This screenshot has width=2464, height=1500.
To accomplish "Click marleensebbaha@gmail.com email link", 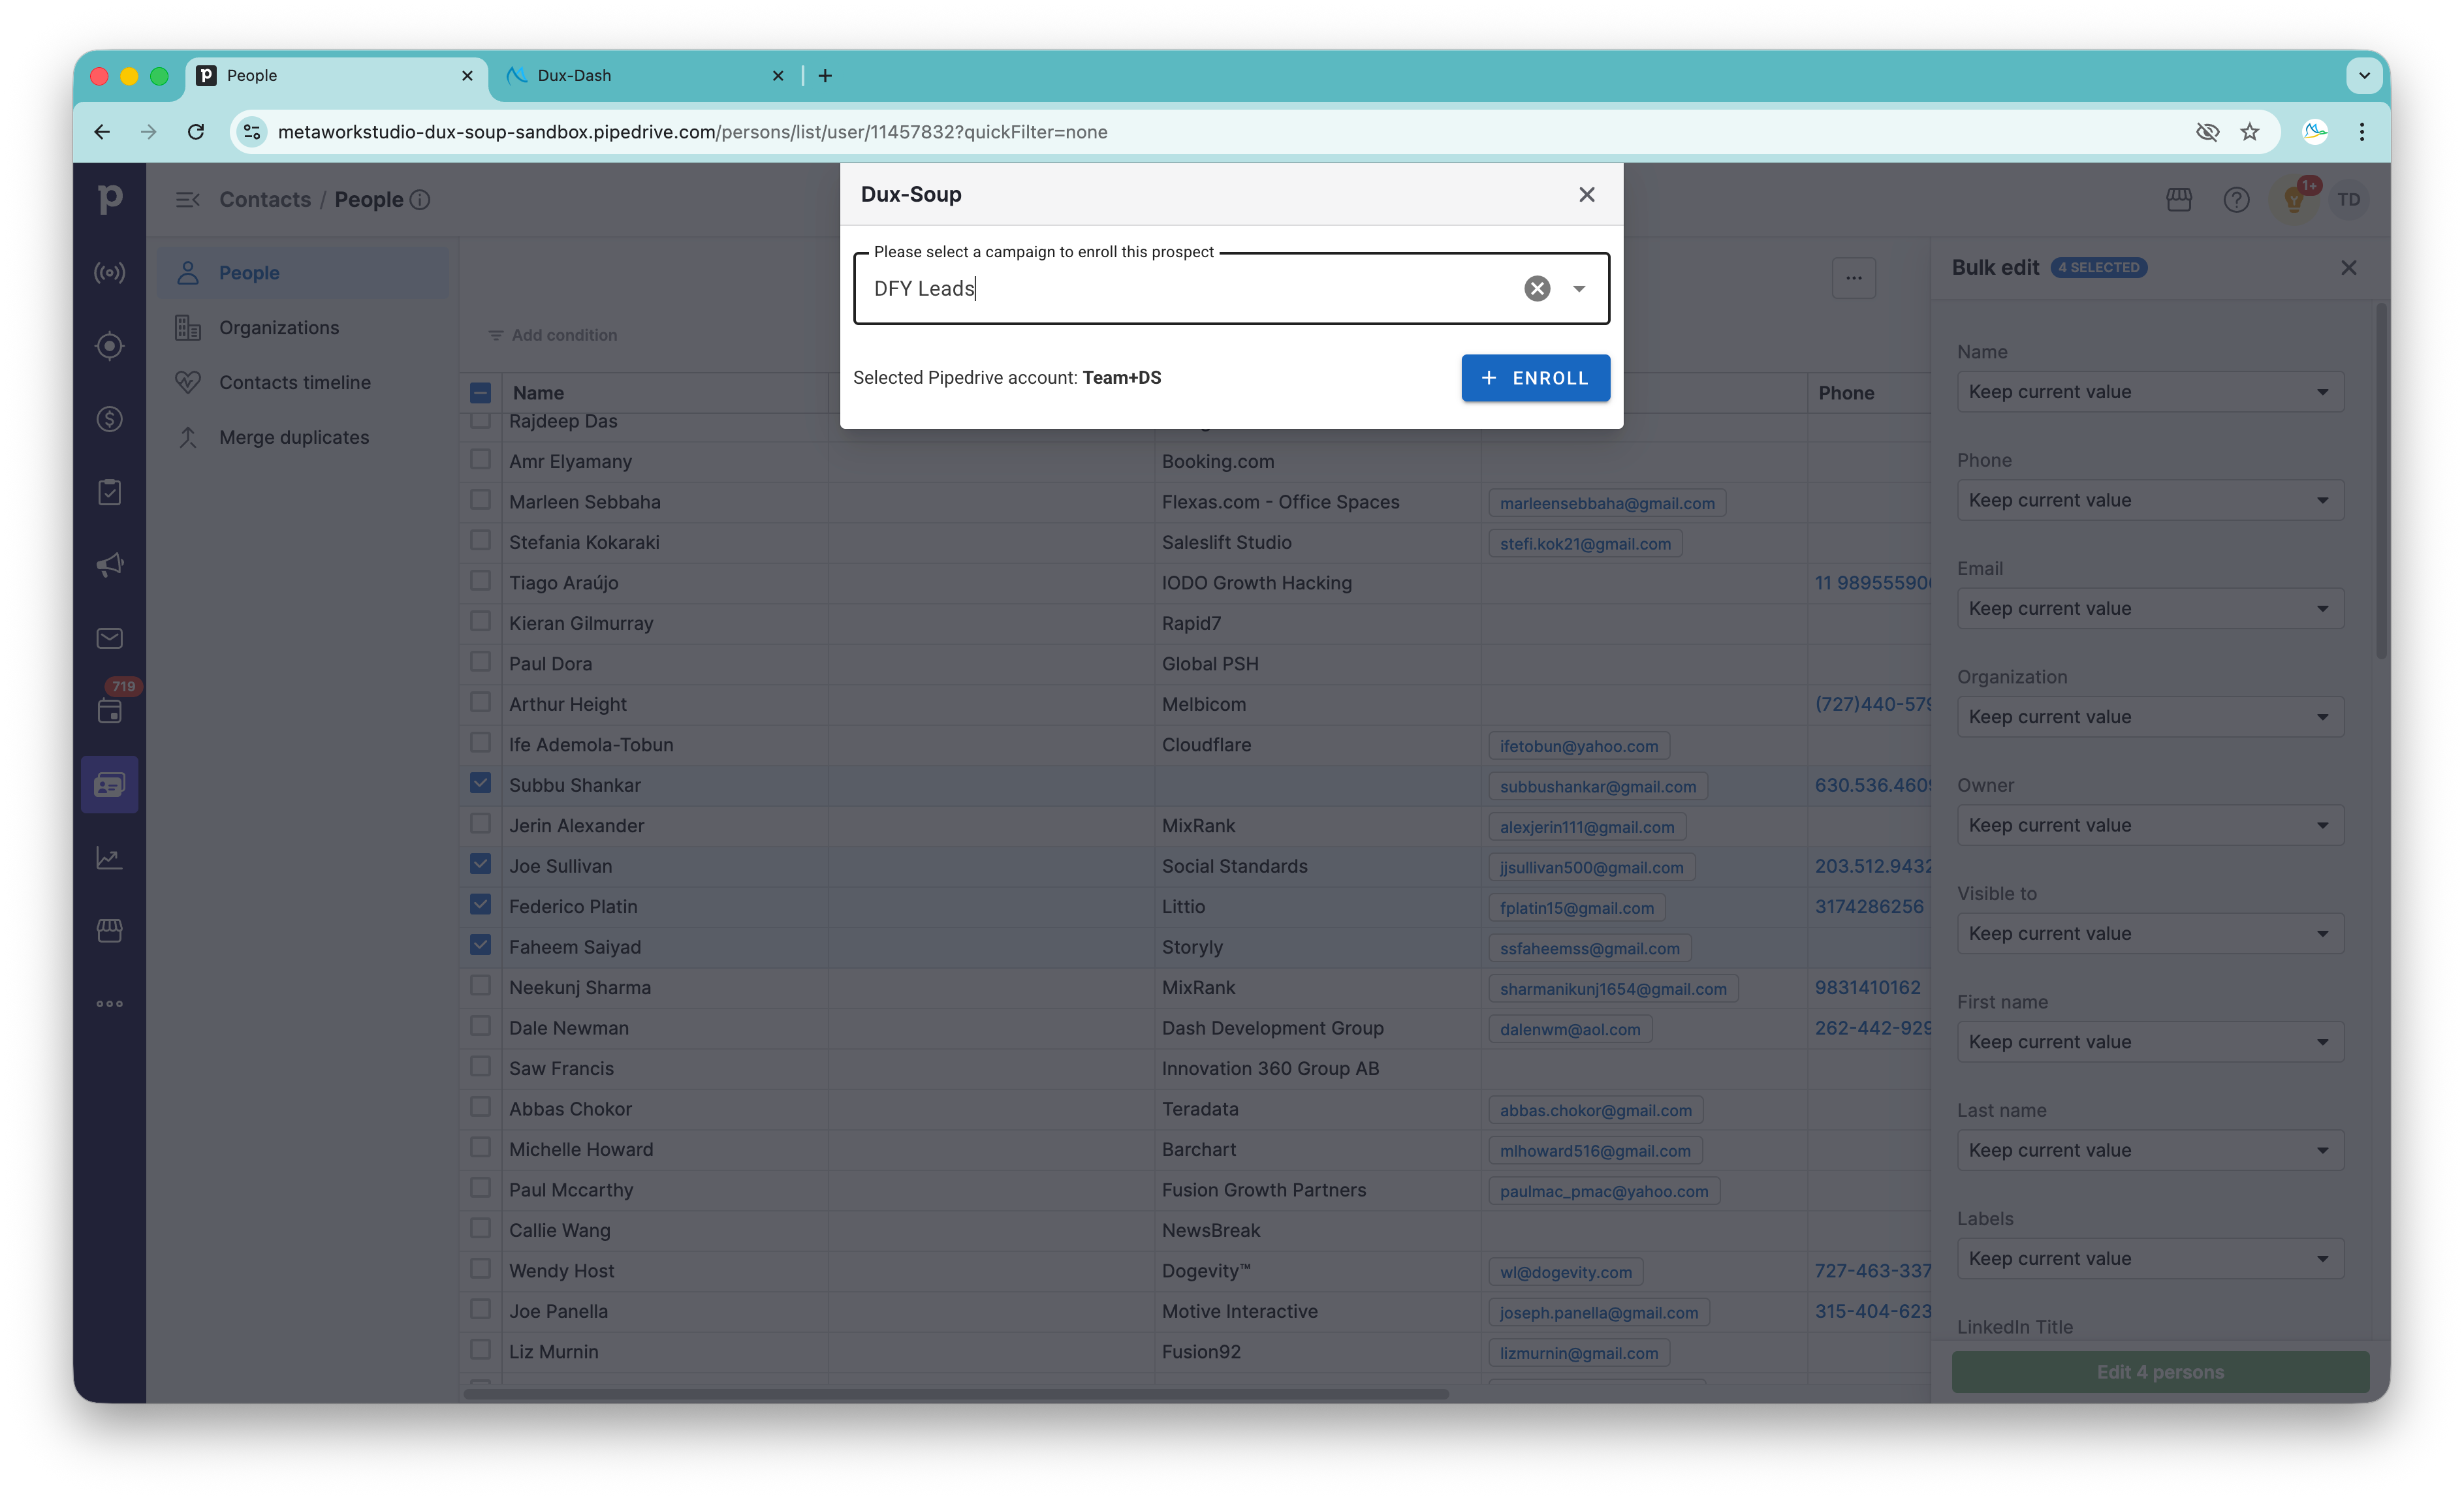I will pos(1606,504).
